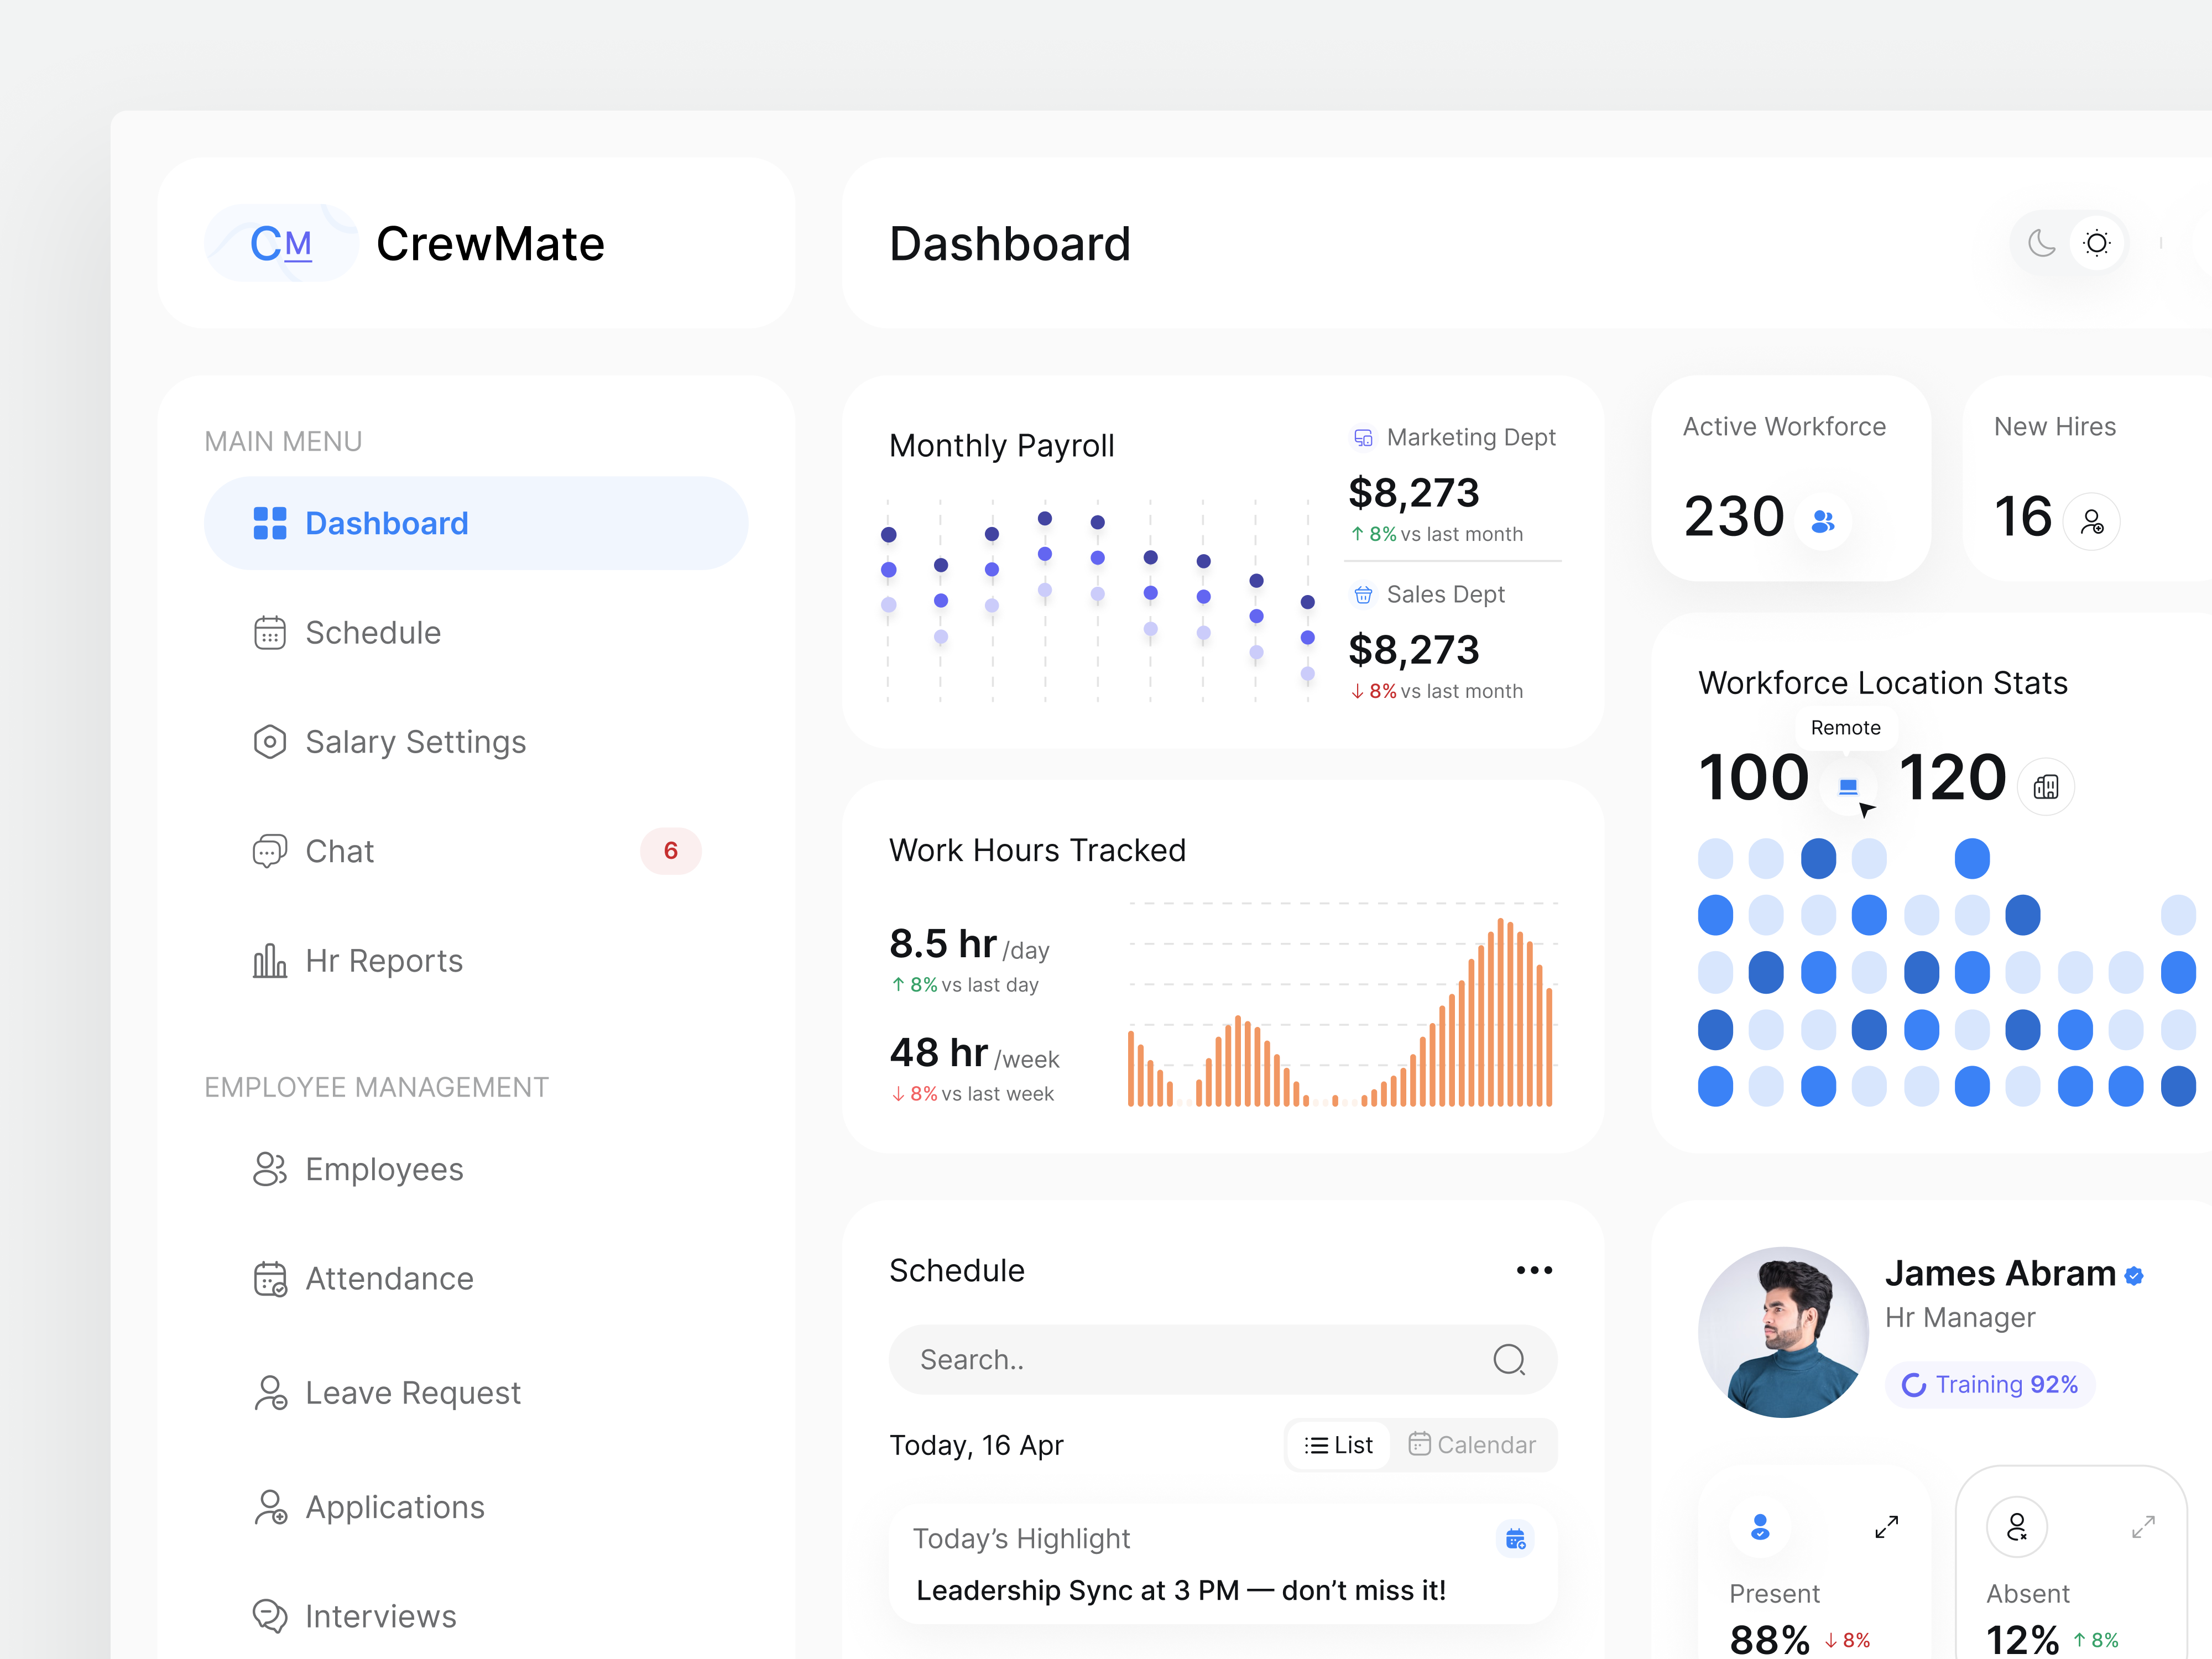This screenshot has height=1659, width=2212.
Task: Click the CM CrewMate logo
Action: click(281, 243)
